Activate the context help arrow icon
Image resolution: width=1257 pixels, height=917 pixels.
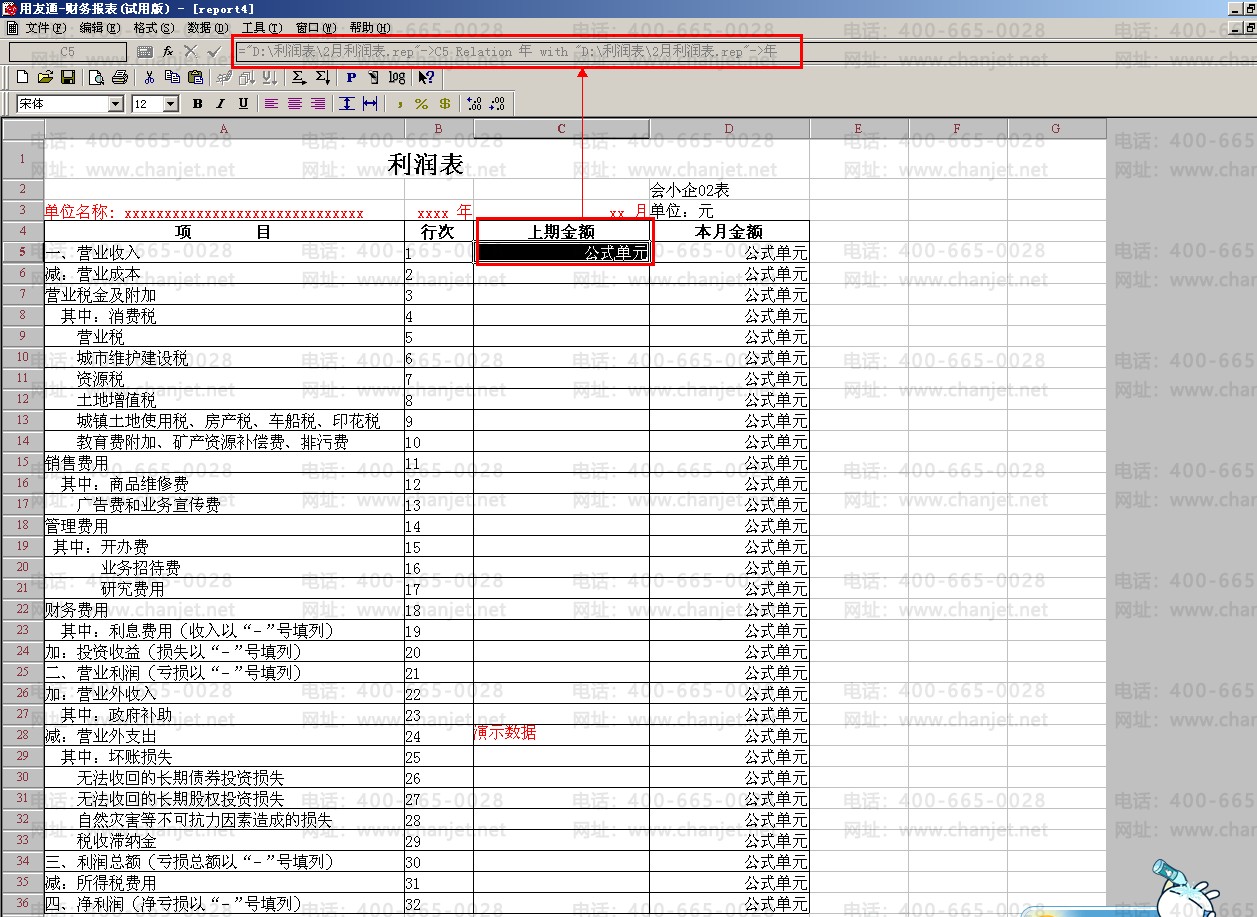(x=426, y=77)
